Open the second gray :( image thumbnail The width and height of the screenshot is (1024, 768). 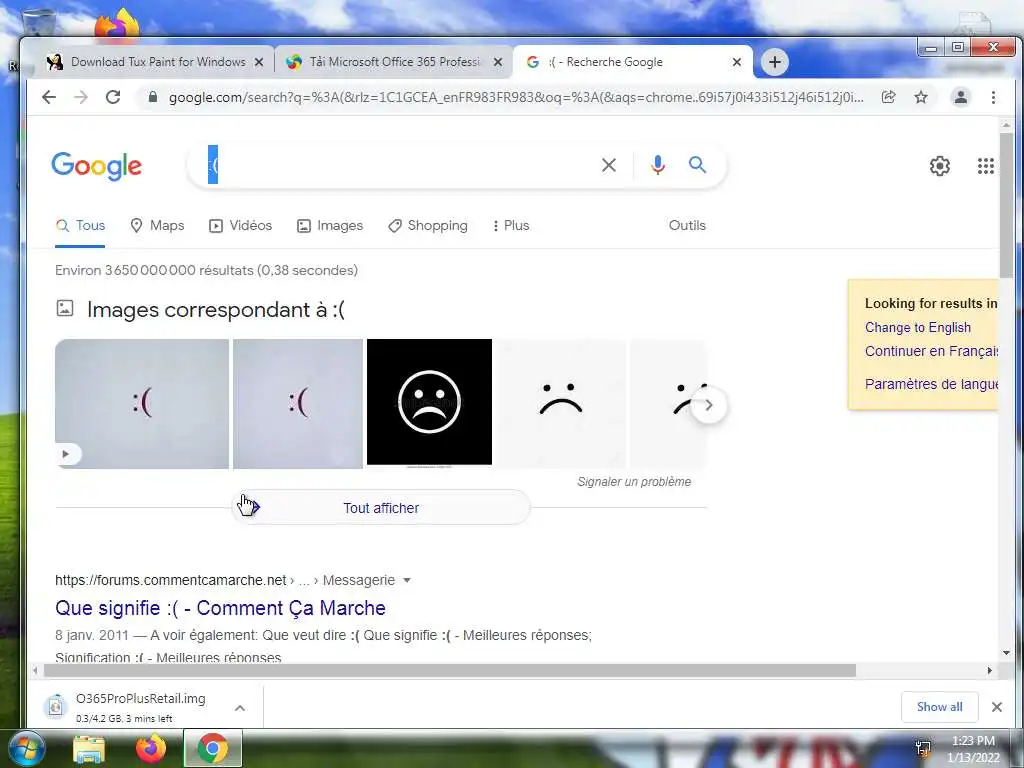[x=298, y=404]
